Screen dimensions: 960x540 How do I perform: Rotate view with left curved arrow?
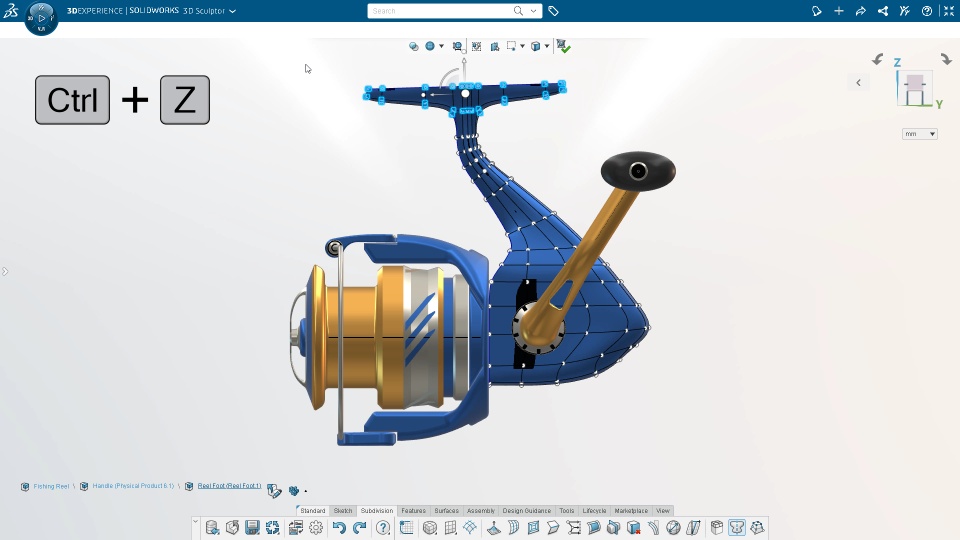point(877,59)
